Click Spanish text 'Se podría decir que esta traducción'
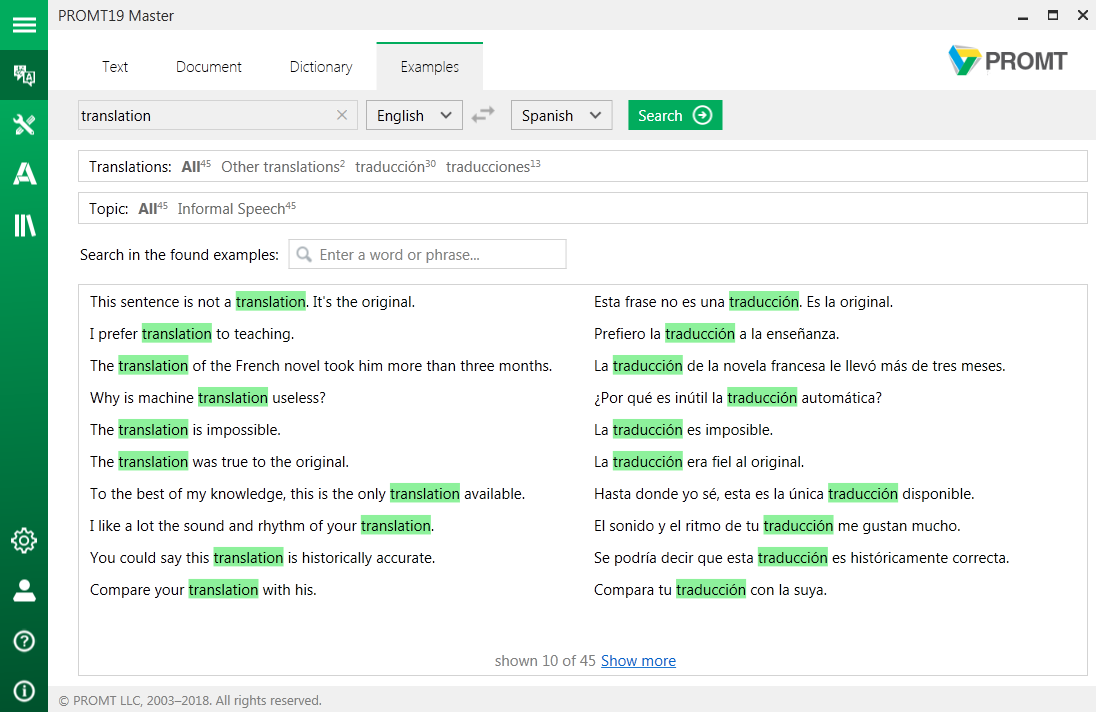The height and width of the screenshot is (712, 1096). [x=801, y=558]
